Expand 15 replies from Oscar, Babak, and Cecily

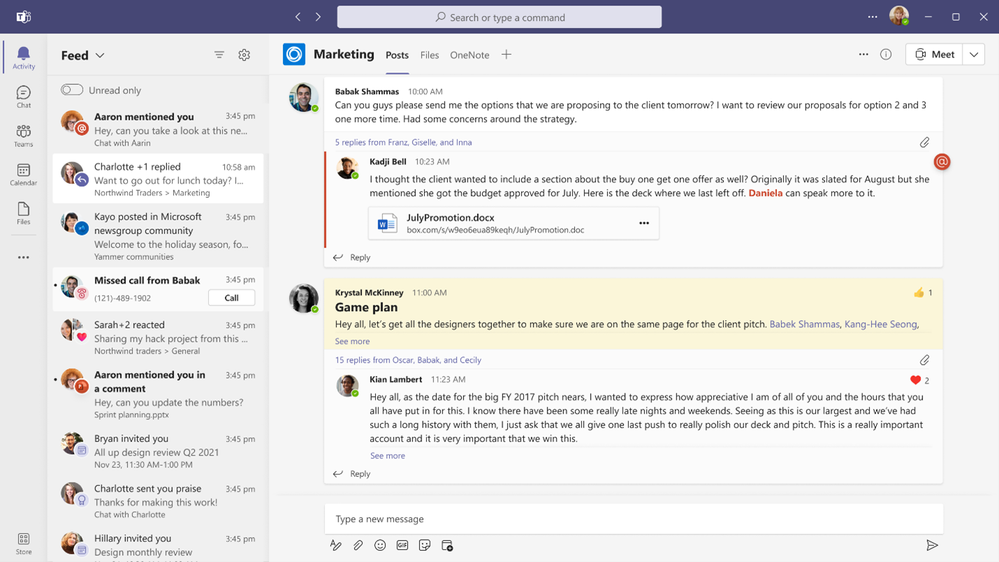(408, 360)
